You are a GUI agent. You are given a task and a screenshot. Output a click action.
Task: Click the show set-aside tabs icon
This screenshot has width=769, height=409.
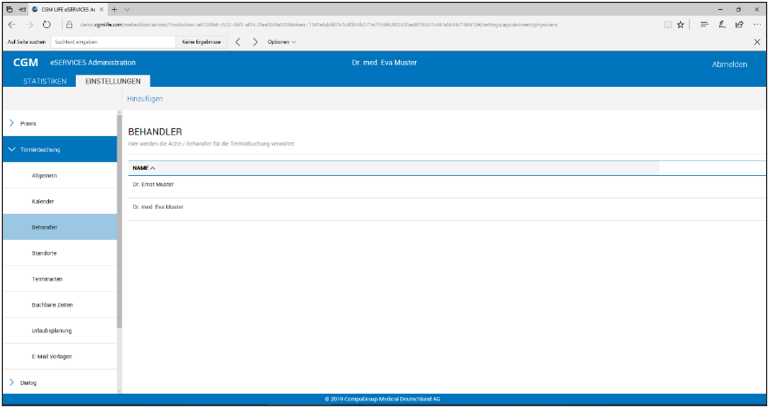click(22, 9)
